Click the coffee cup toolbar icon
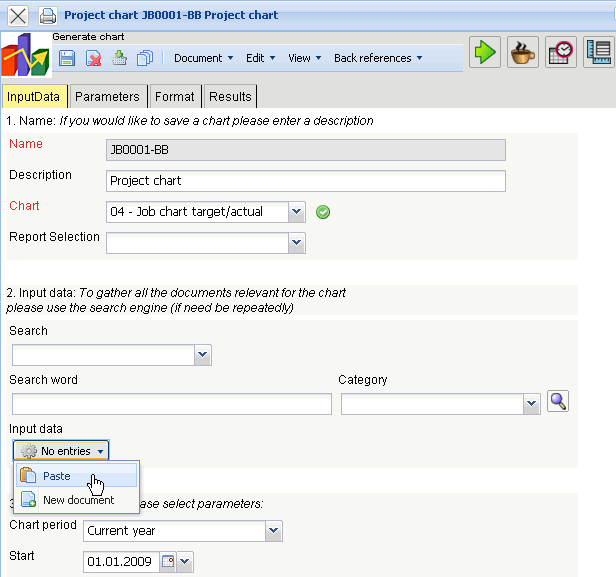This screenshot has width=616, height=577. (x=523, y=52)
